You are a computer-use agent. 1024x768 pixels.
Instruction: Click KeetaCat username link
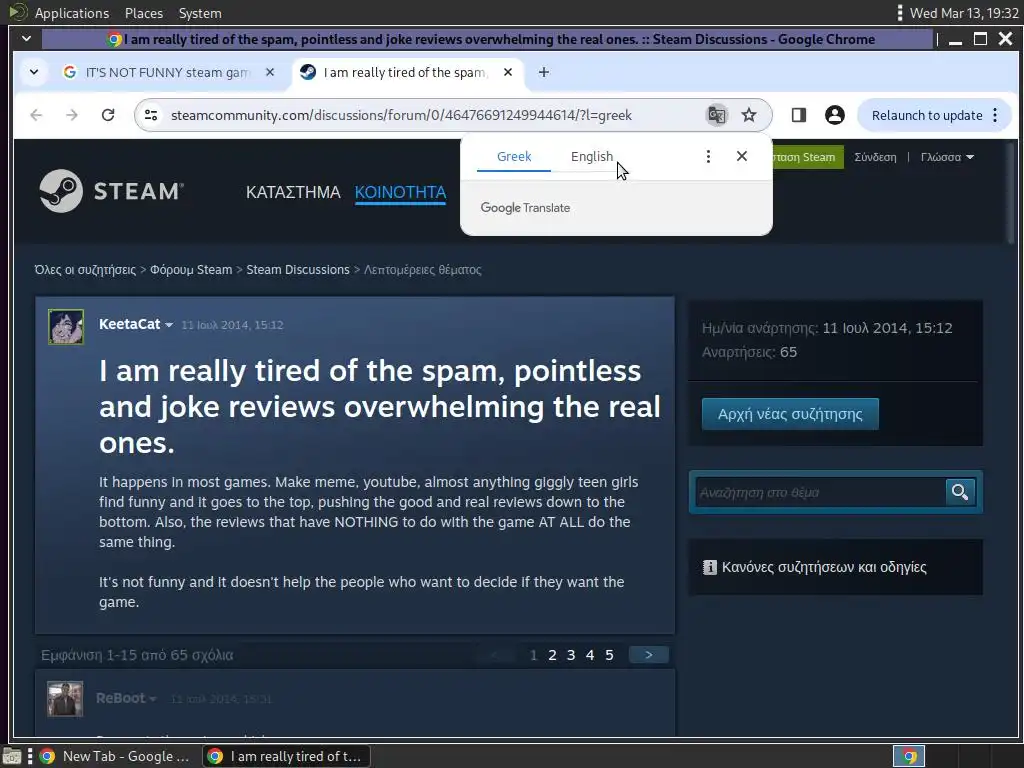(129, 325)
